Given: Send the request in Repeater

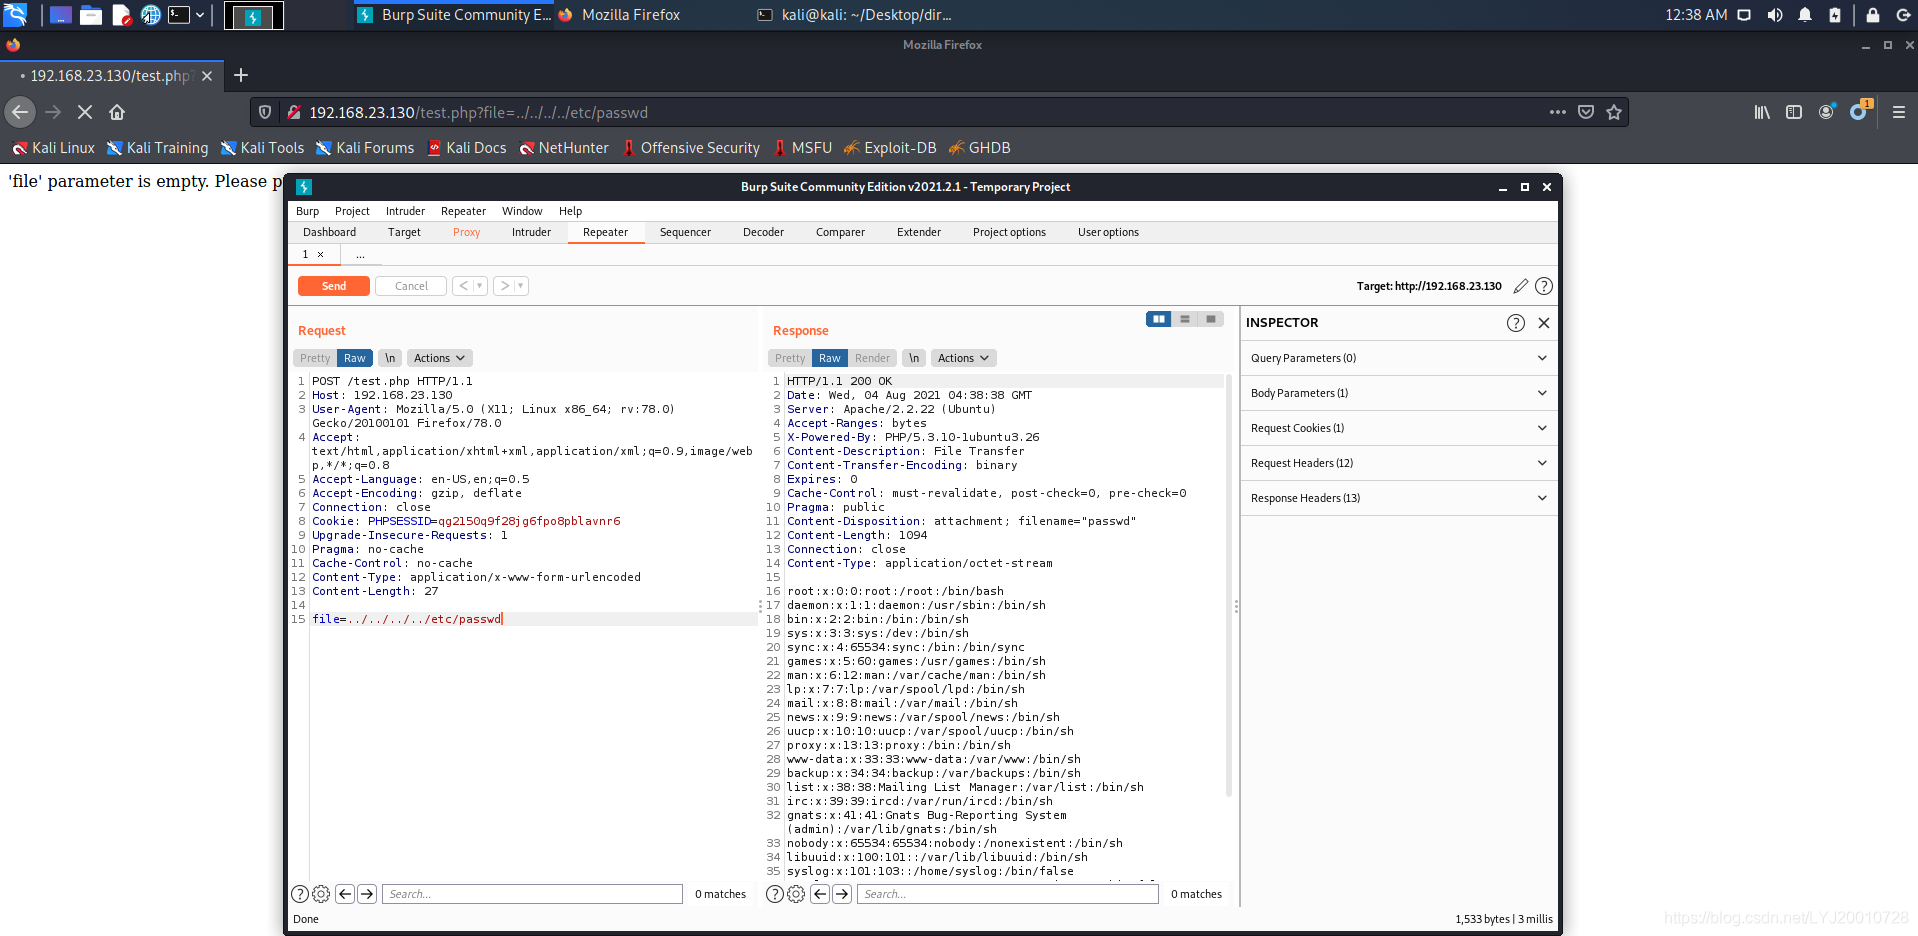Looking at the screenshot, I should tap(334, 286).
